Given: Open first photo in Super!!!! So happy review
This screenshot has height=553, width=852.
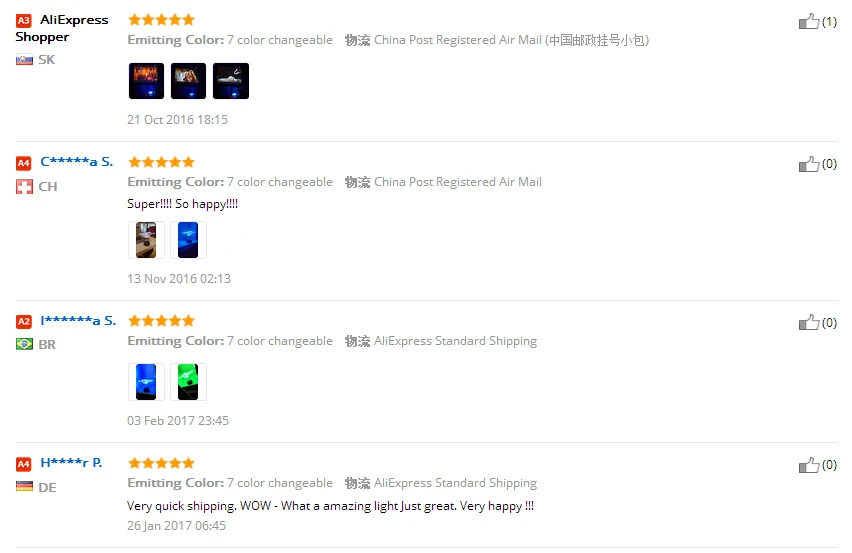Looking at the screenshot, I should 146,240.
